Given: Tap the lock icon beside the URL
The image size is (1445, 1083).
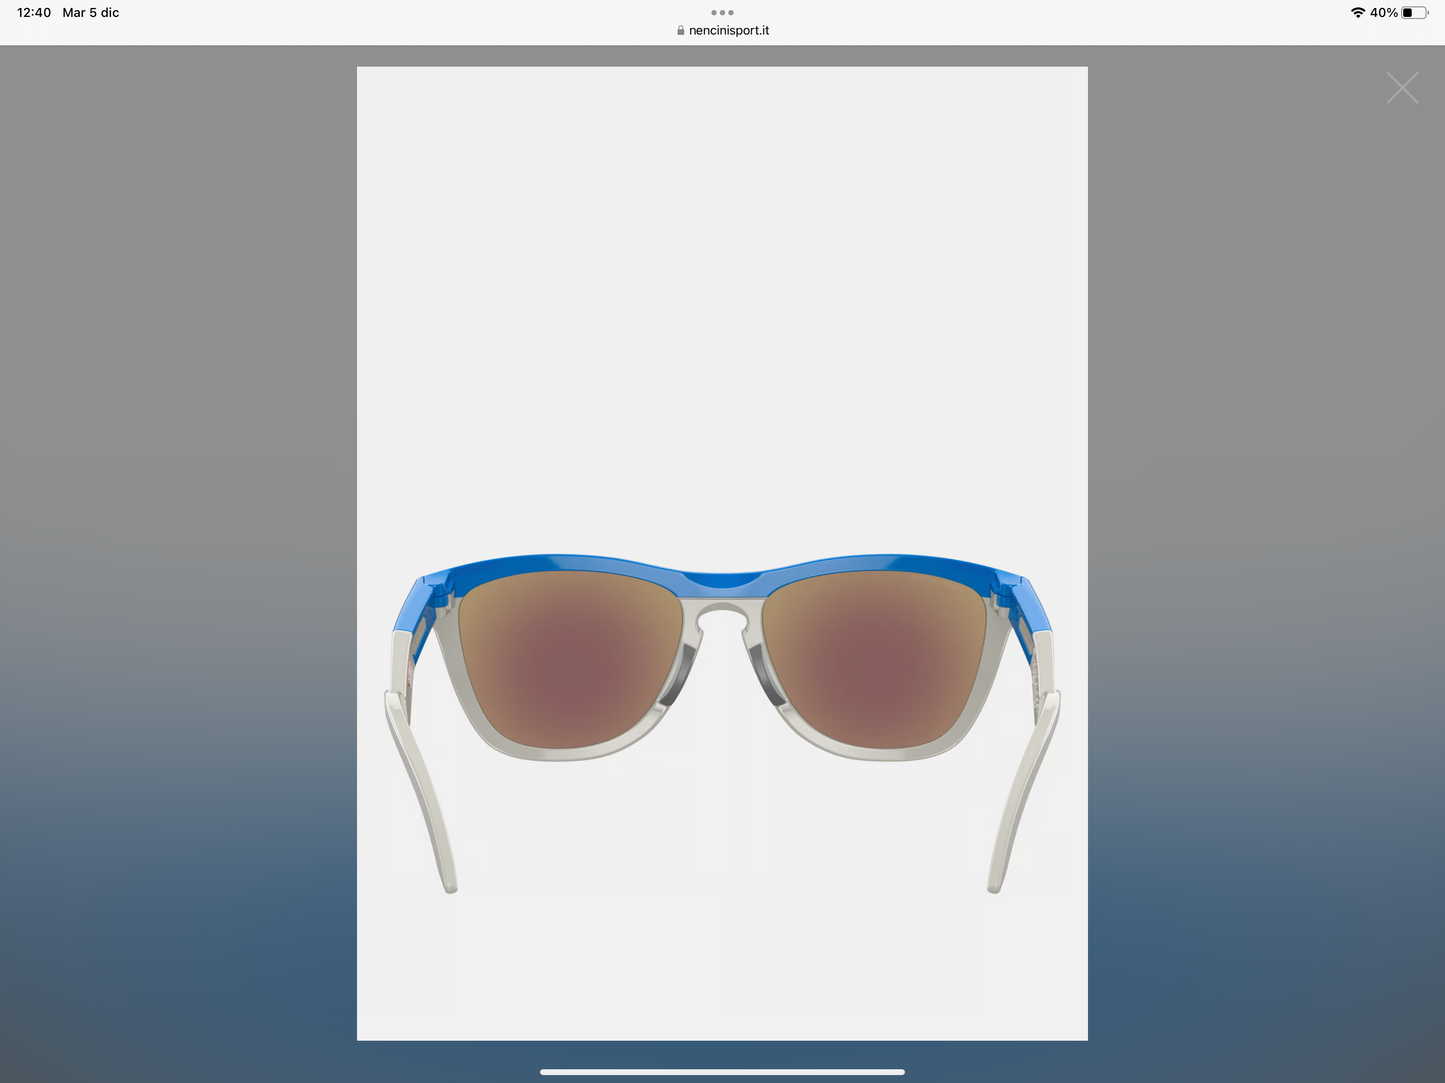Looking at the screenshot, I should (679, 30).
